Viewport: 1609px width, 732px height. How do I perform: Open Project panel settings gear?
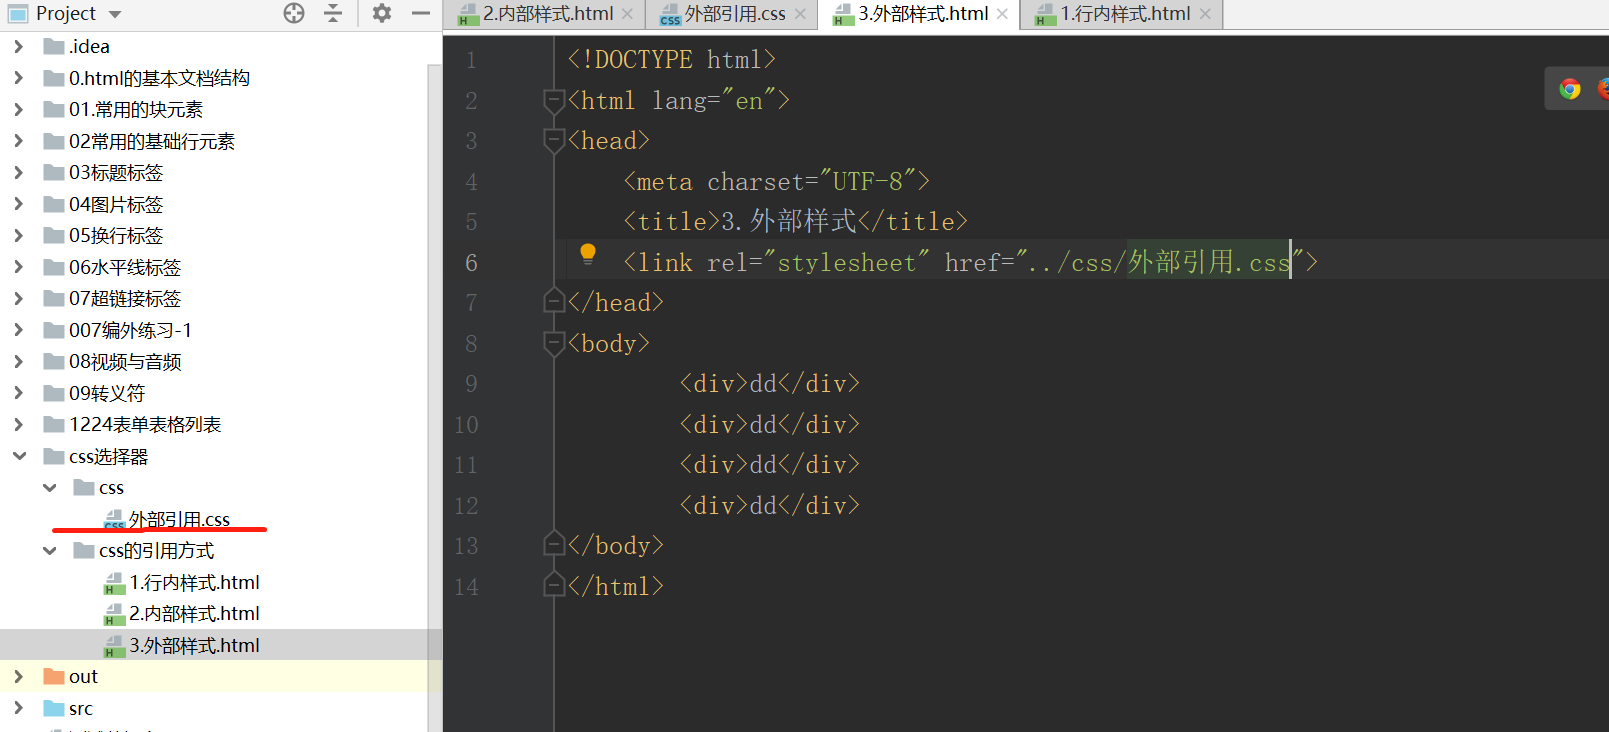coord(382,13)
